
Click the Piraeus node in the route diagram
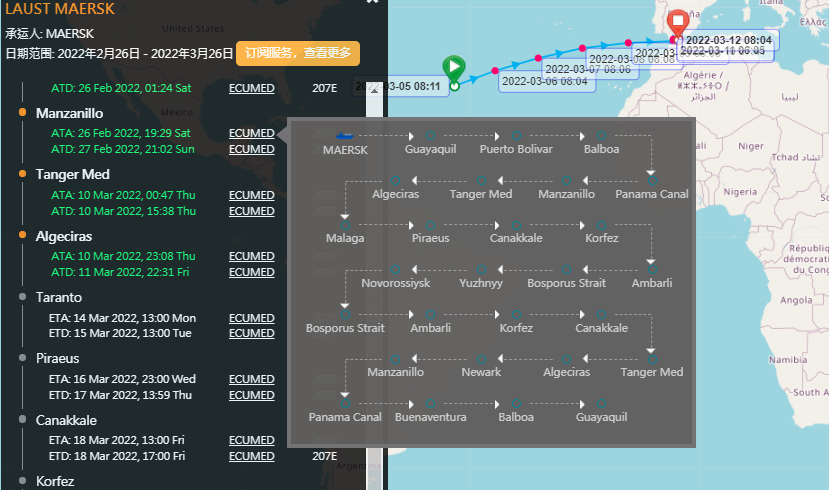click(430, 224)
